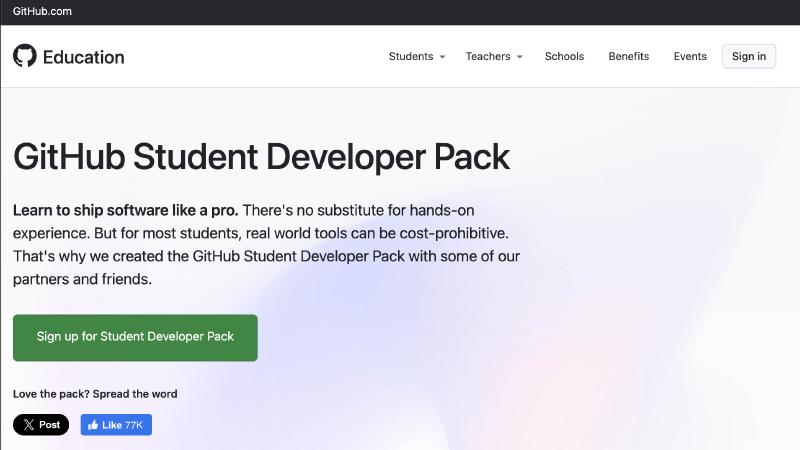Open the Benefits page
Image resolution: width=800 pixels, height=450 pixels.
629,56
